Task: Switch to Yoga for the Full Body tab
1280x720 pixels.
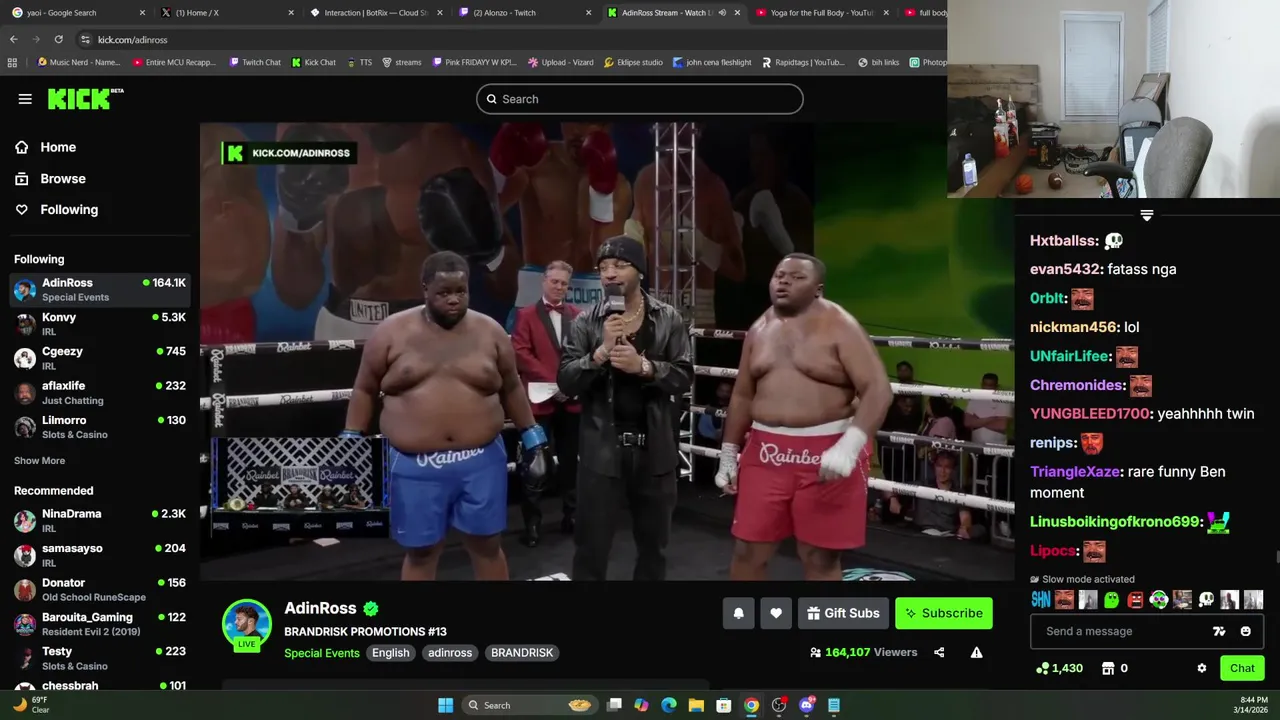Action: coord(822,13)
